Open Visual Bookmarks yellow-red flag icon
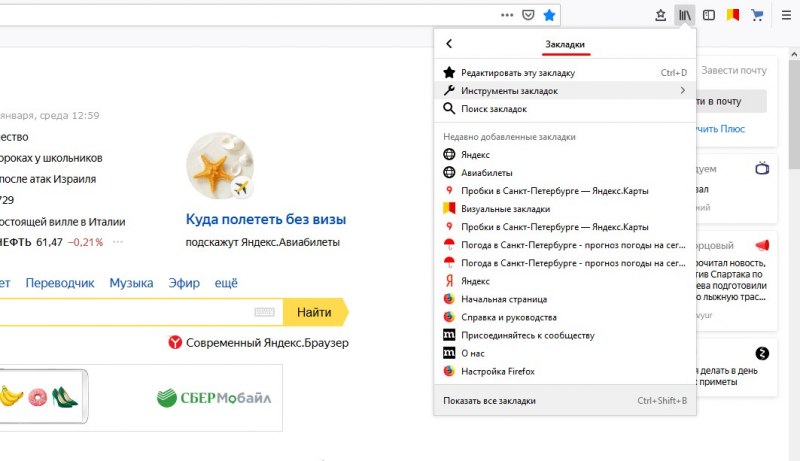This screenshot has width=800, height=461. (733, 15)
